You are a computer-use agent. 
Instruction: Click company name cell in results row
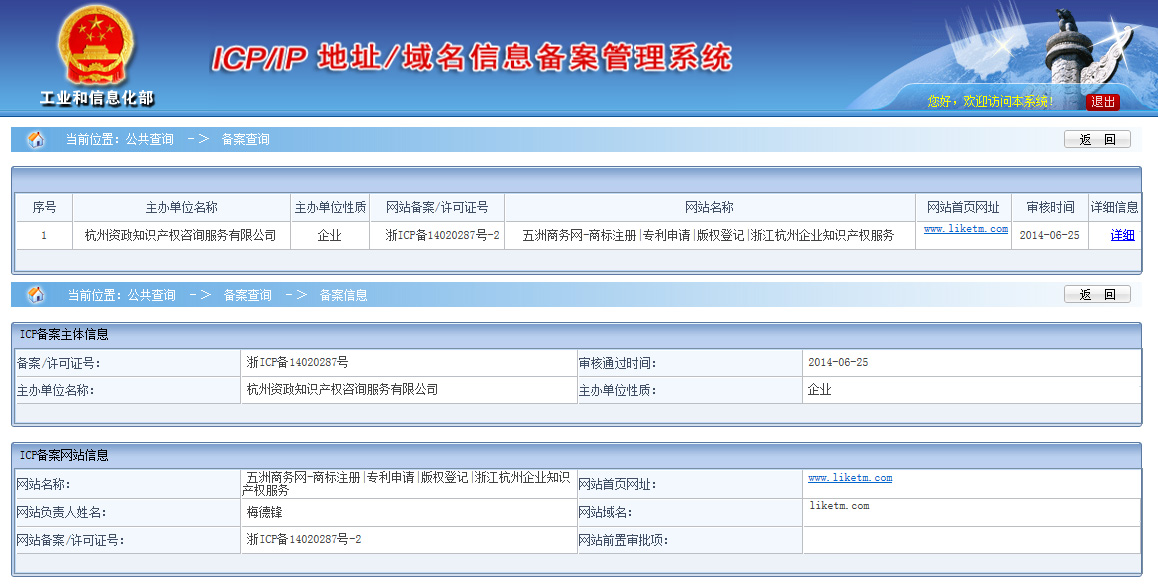(x=180, y=236)
